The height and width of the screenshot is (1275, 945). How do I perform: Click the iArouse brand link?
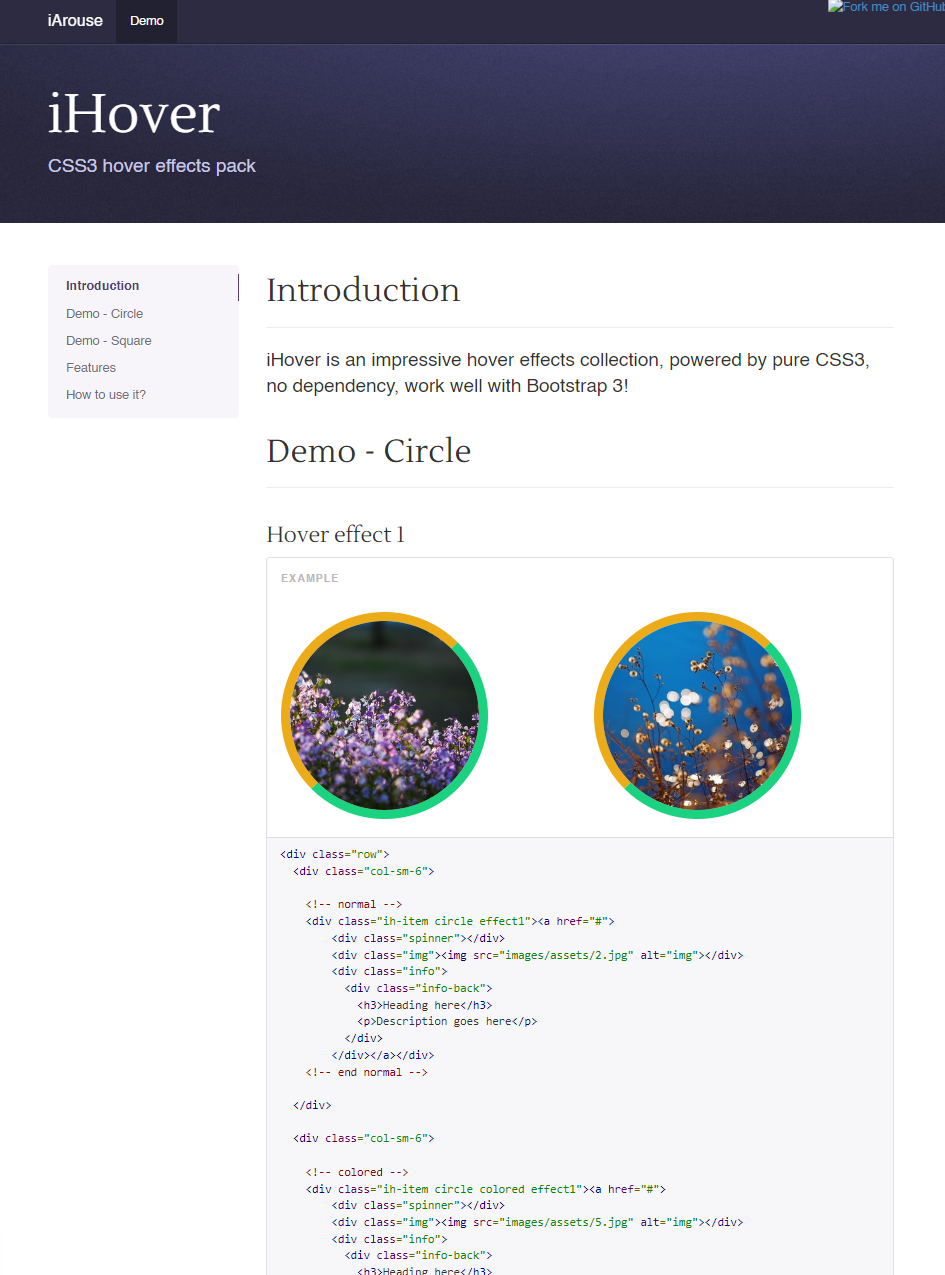tap(75, 21)
